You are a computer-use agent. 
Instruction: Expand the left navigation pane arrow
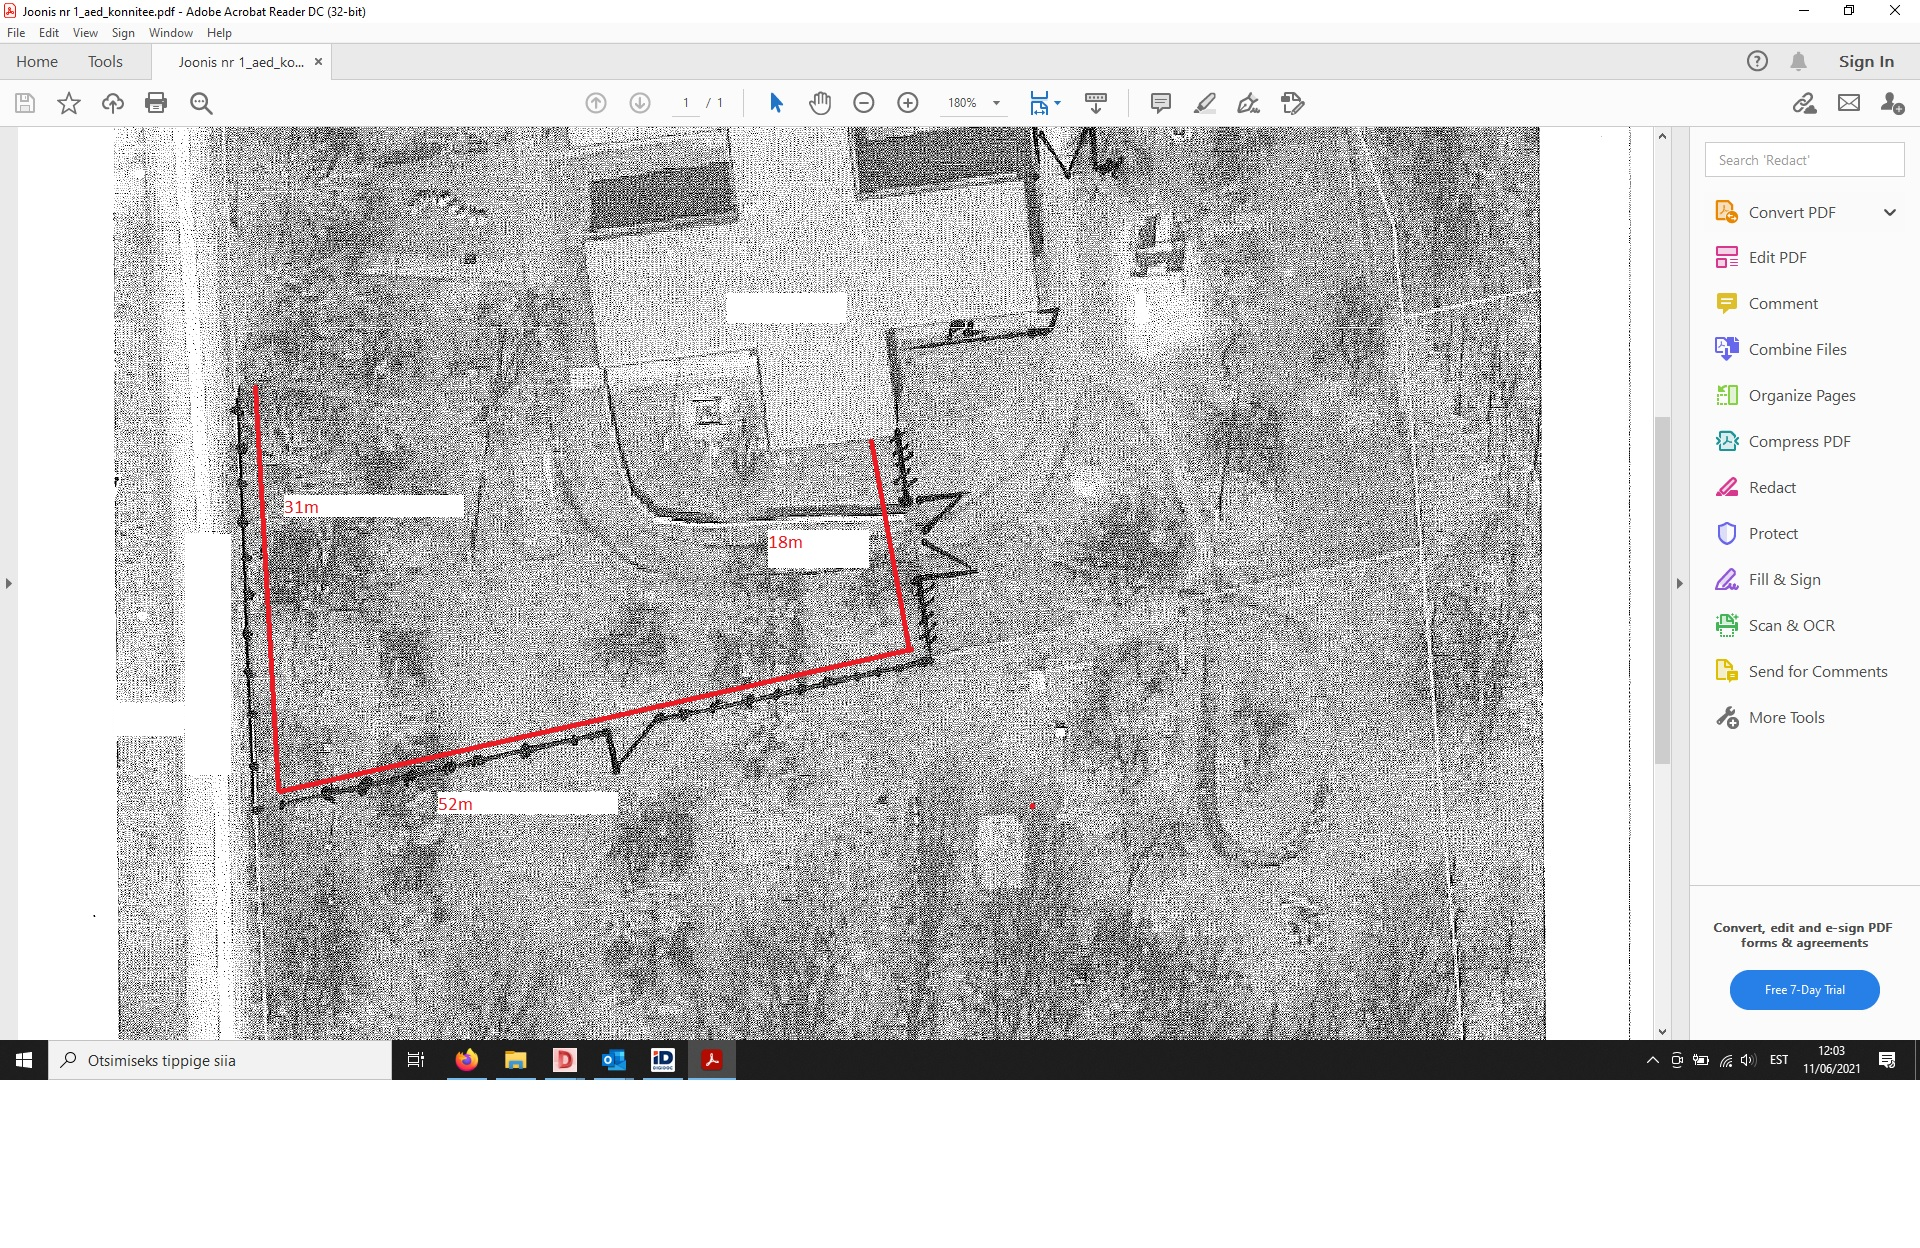(9, 583)
